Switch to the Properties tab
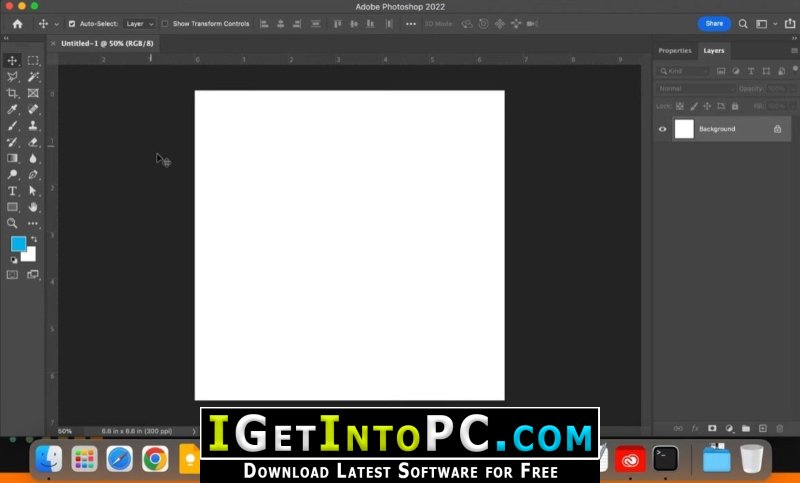Screen dimensions: 800x483 pyautogui.click(x=674, y=50)
